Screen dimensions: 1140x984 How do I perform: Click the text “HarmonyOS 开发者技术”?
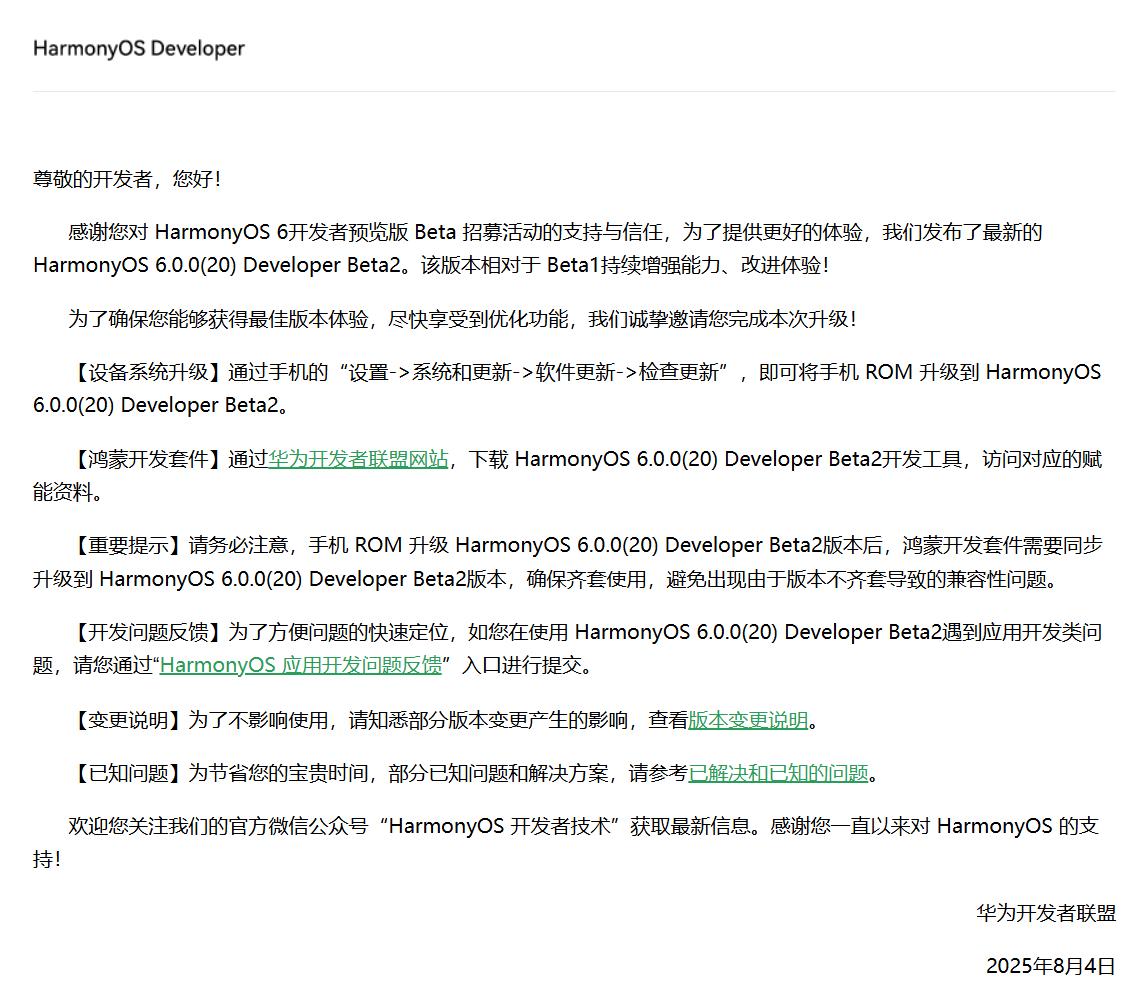[x=502, y=825]
